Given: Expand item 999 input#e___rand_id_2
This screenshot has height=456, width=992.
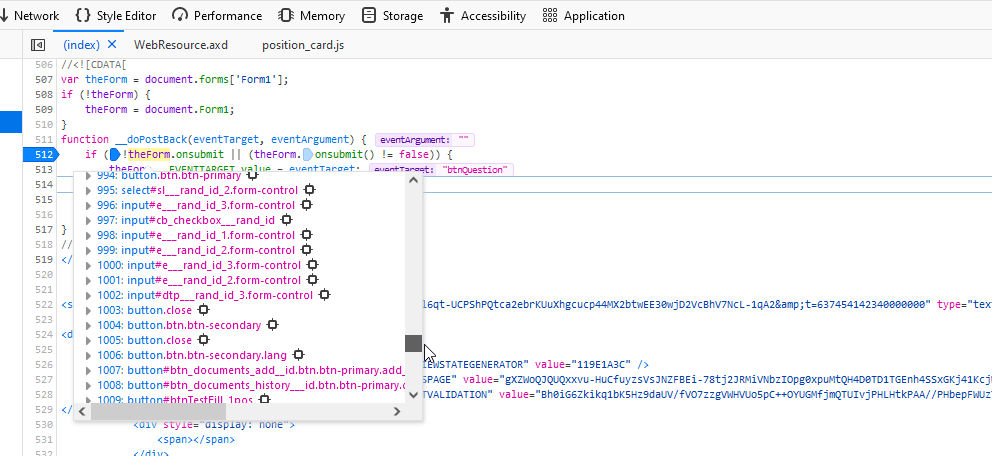Looking at the screenshot, I should (x=89, y=250).
